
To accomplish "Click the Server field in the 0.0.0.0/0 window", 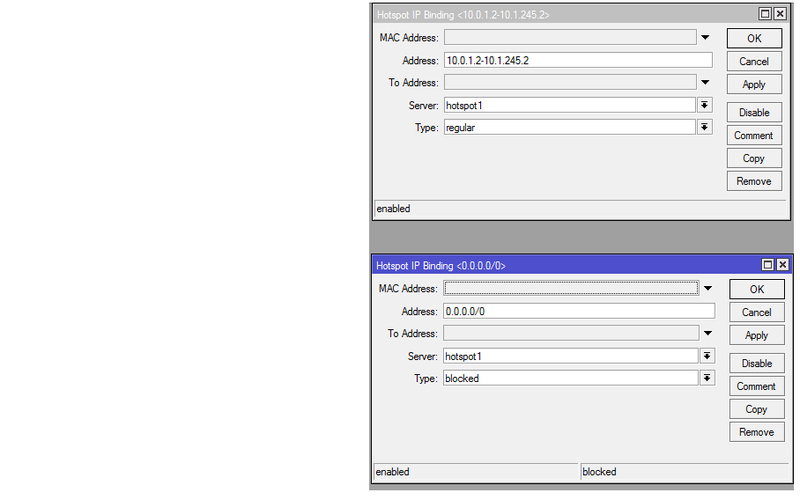I will pyautogui.click(x=570, y=356).
